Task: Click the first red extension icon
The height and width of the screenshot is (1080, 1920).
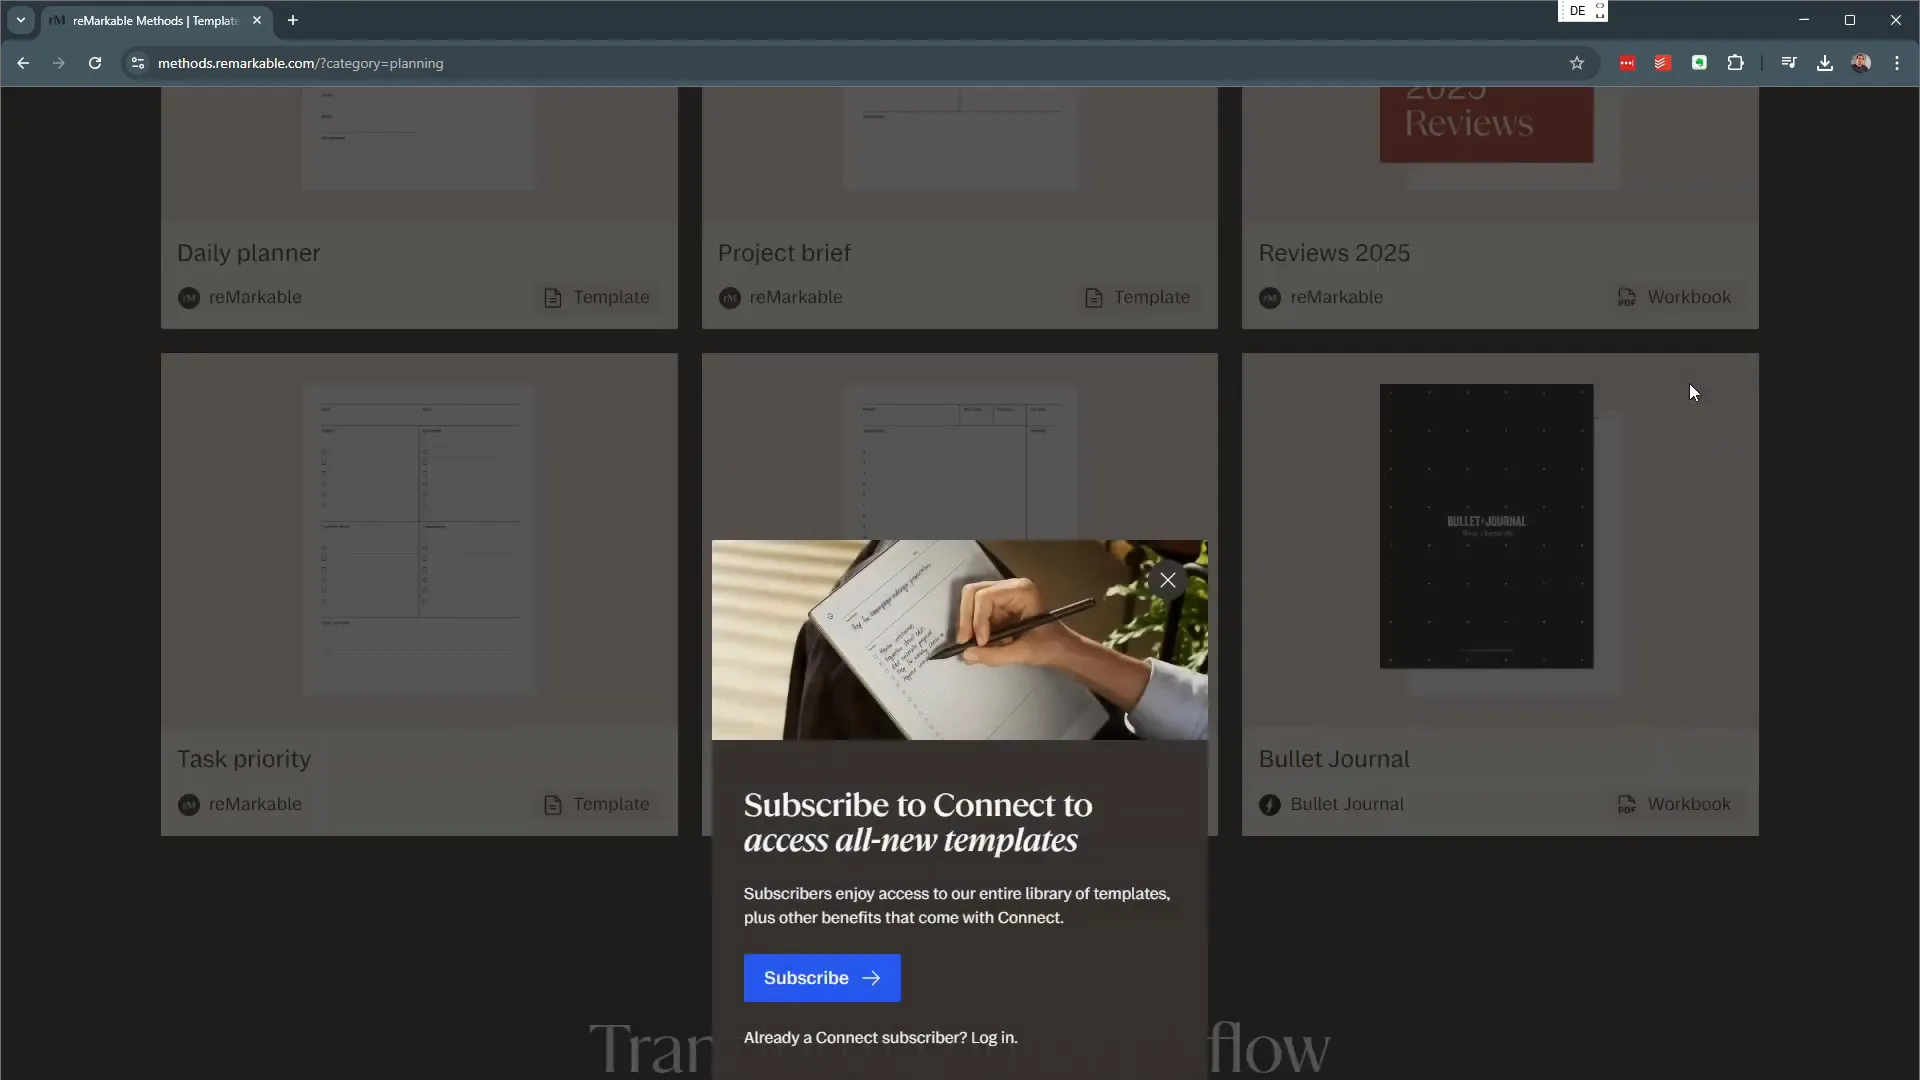Action: [1627, 63]
